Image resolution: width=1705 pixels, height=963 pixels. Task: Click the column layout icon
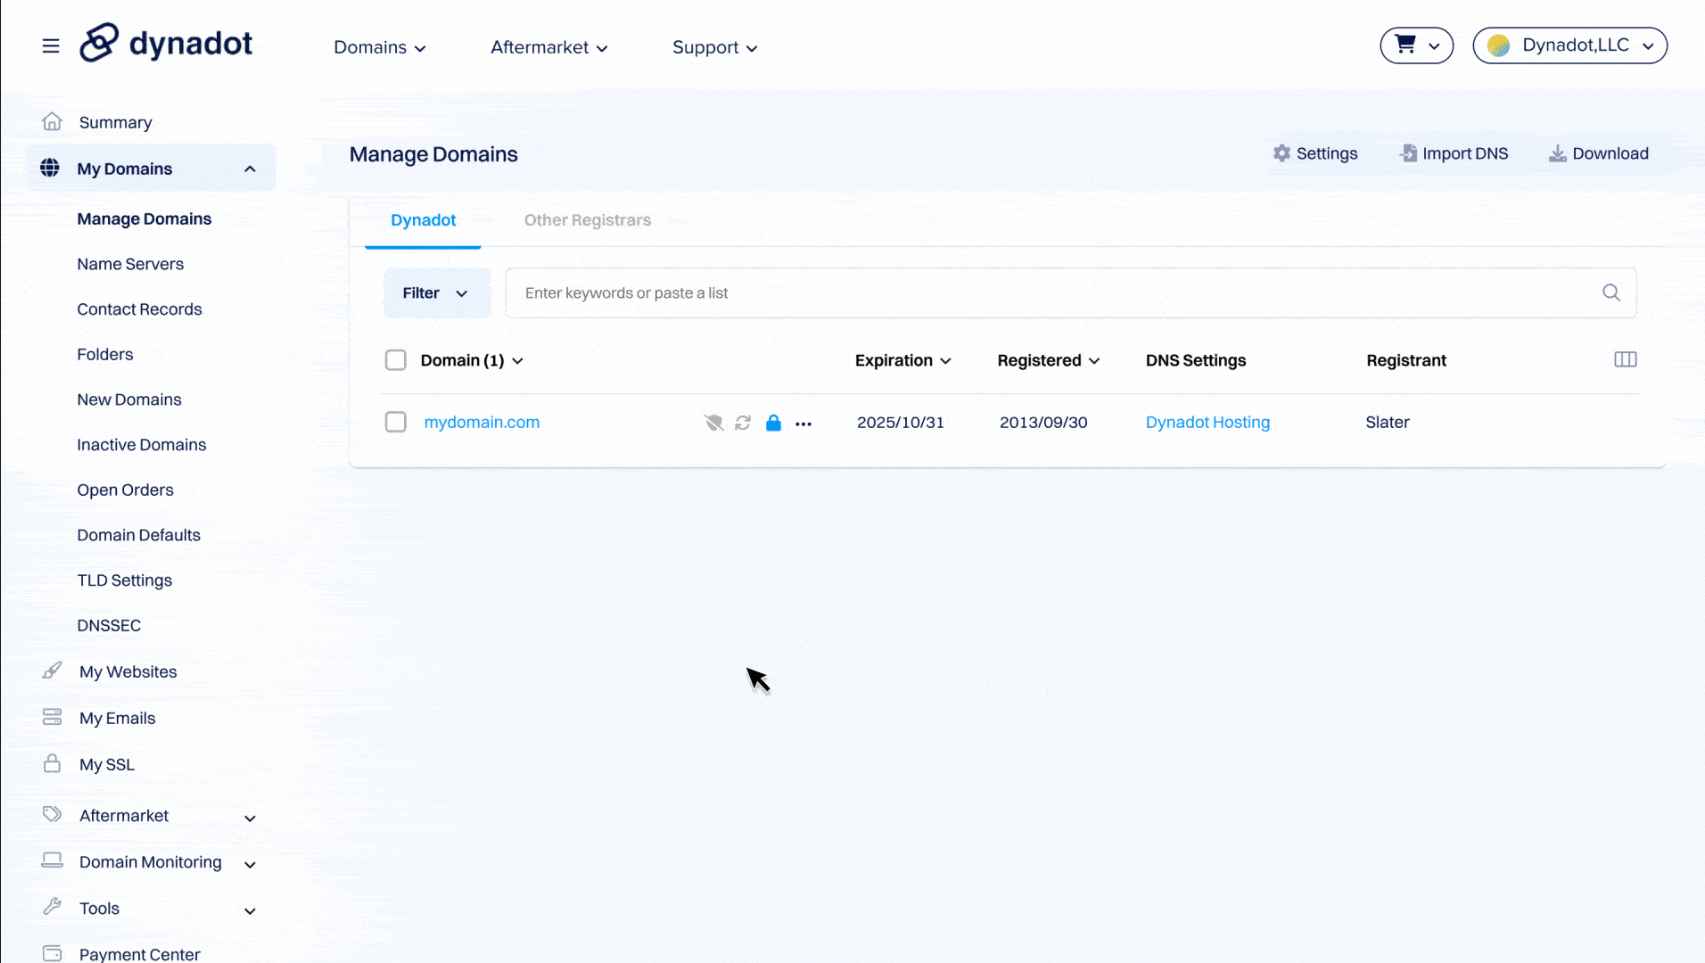pos(1625,360)
